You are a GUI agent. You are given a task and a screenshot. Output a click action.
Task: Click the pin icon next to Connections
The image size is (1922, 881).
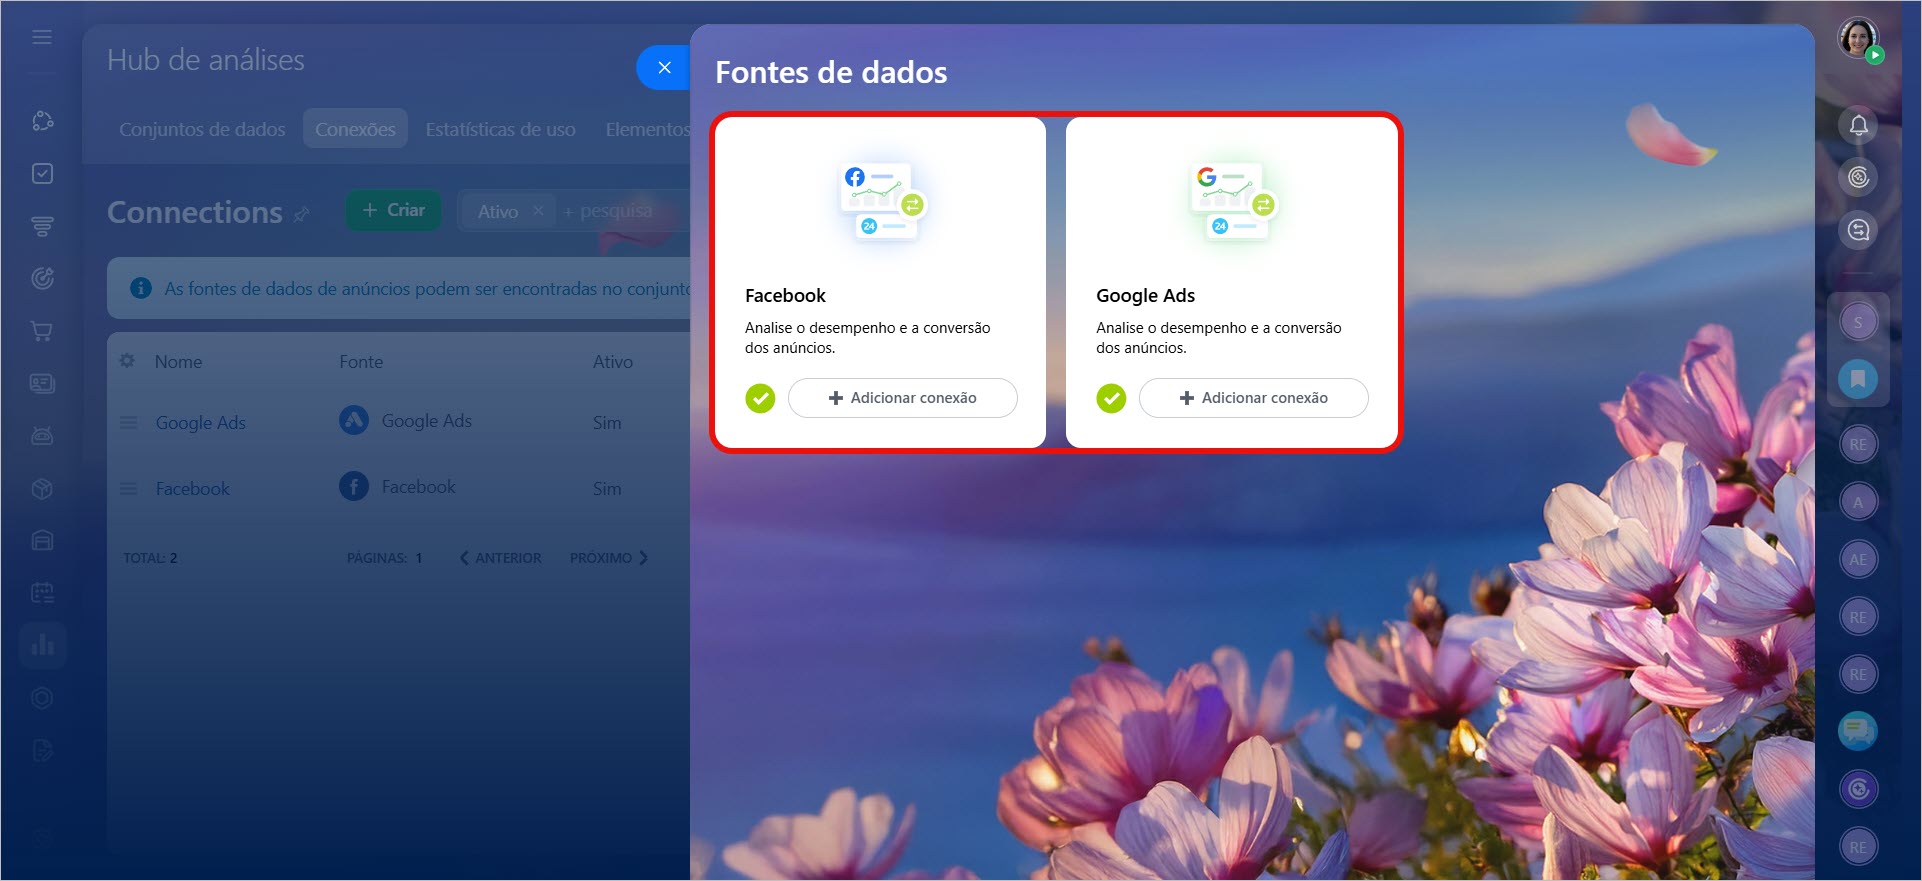point(301,214)
